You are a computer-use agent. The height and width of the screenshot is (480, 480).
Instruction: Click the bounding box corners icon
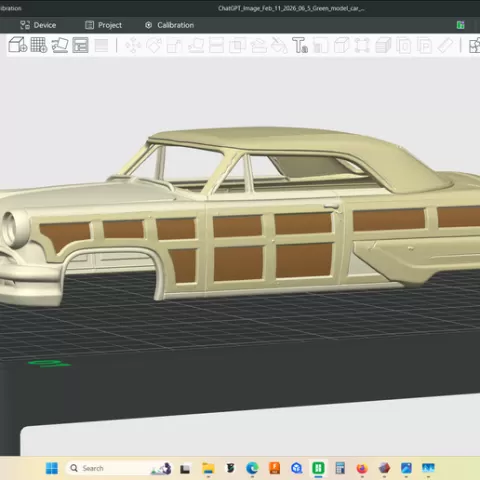[362, 45]
